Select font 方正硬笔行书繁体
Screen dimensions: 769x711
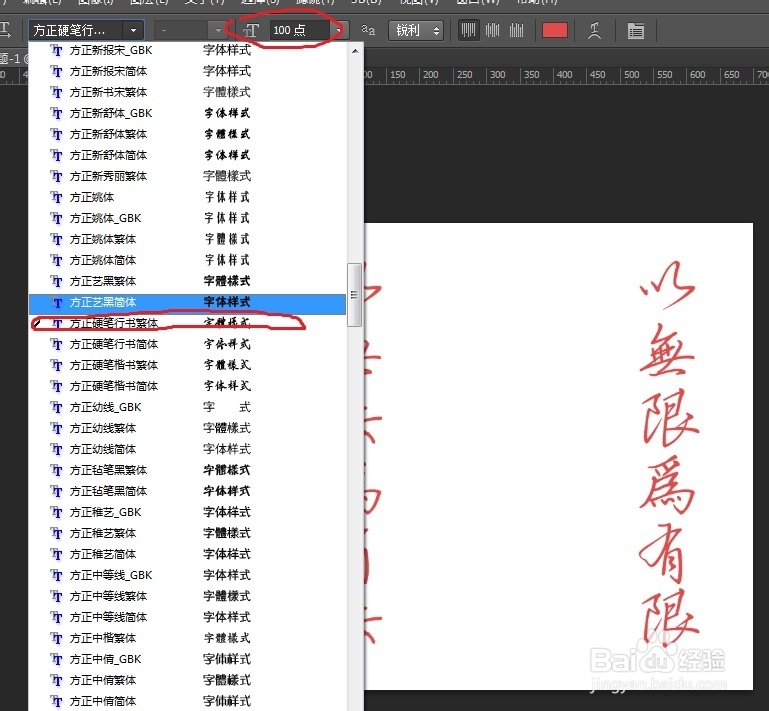tap(187, 323)
